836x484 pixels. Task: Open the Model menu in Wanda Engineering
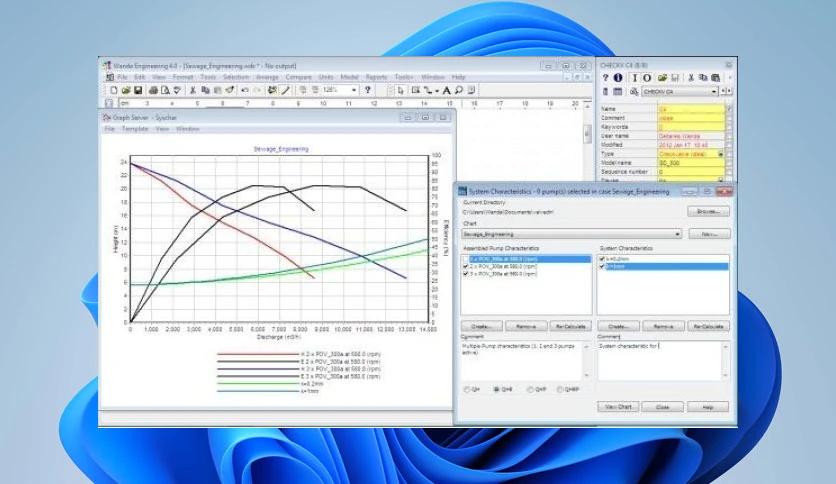pos(349,77)
